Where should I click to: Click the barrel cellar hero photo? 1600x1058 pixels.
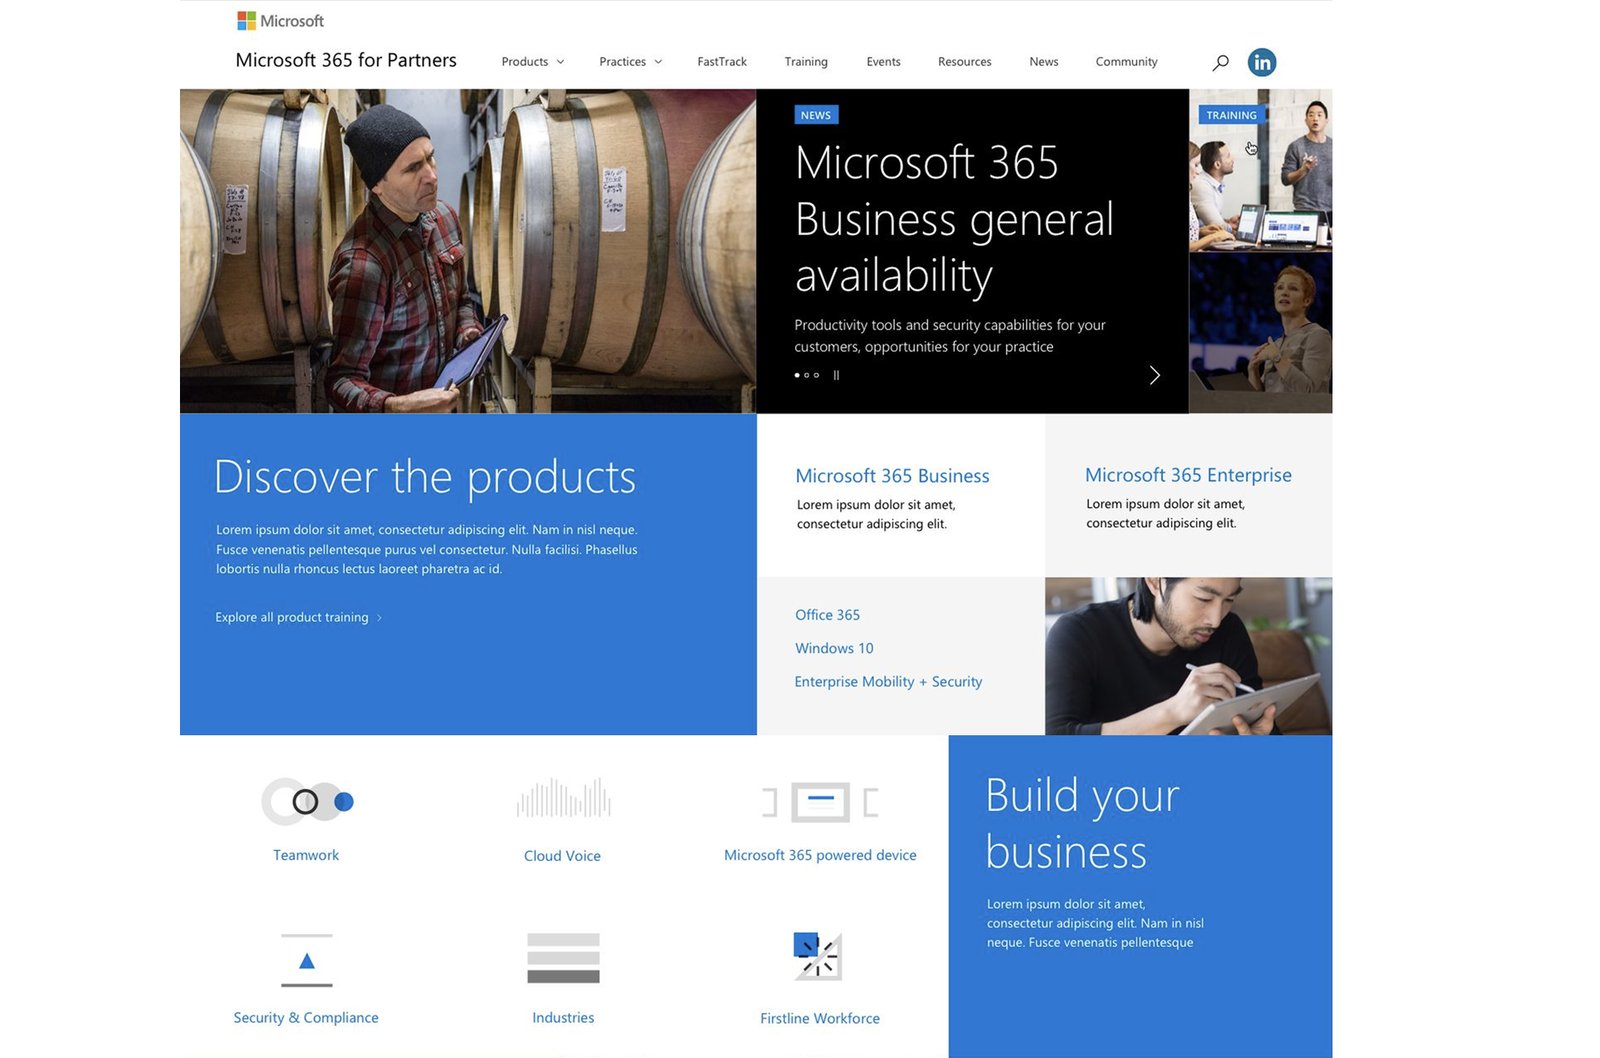pyautogui.click(x=468, y=251)
